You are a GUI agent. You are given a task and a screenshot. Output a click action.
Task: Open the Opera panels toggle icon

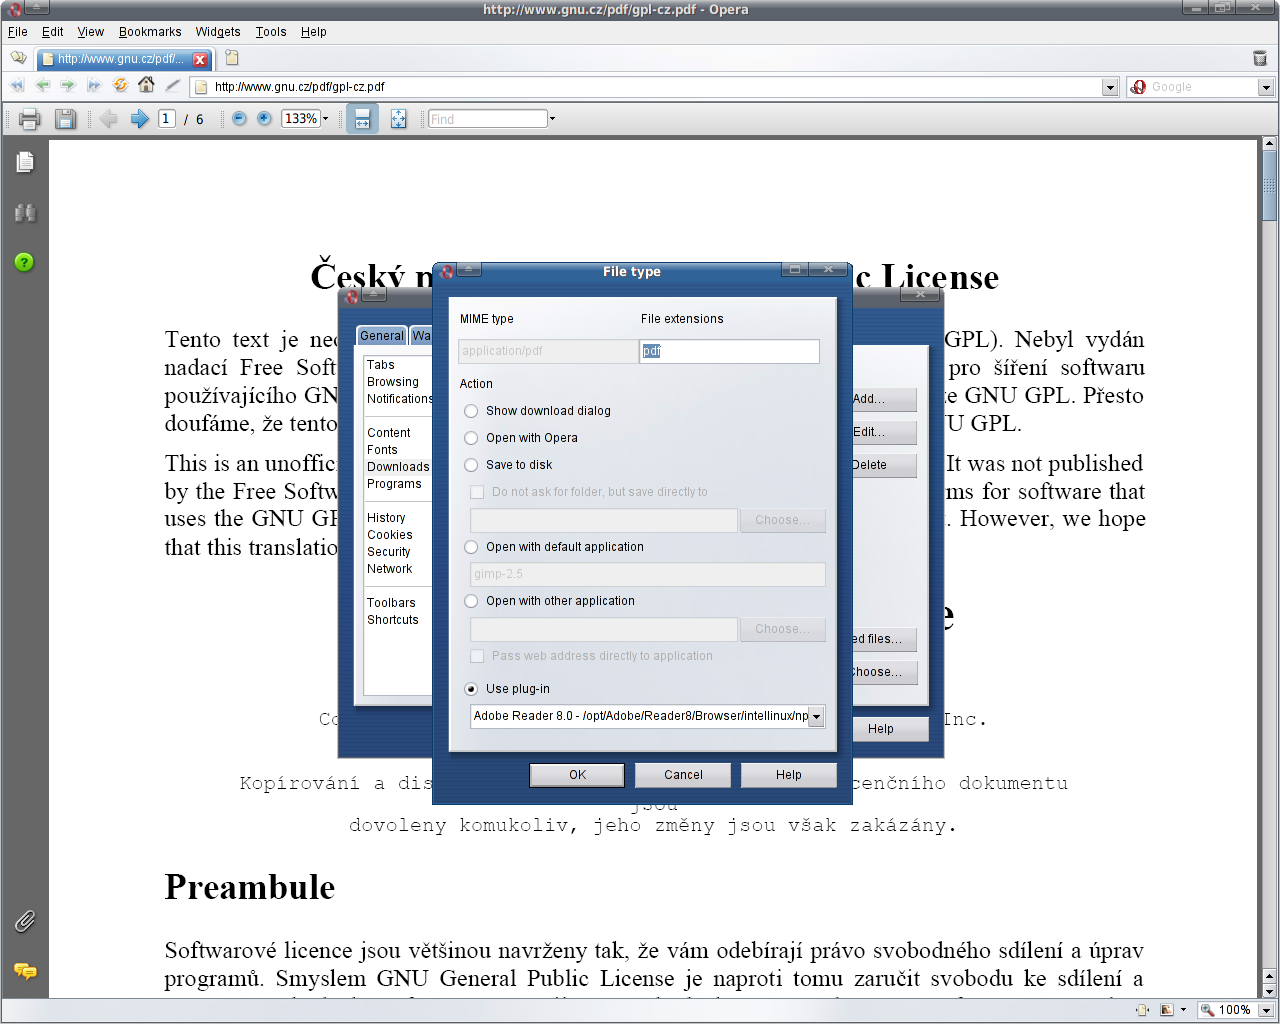click(18, 58)
